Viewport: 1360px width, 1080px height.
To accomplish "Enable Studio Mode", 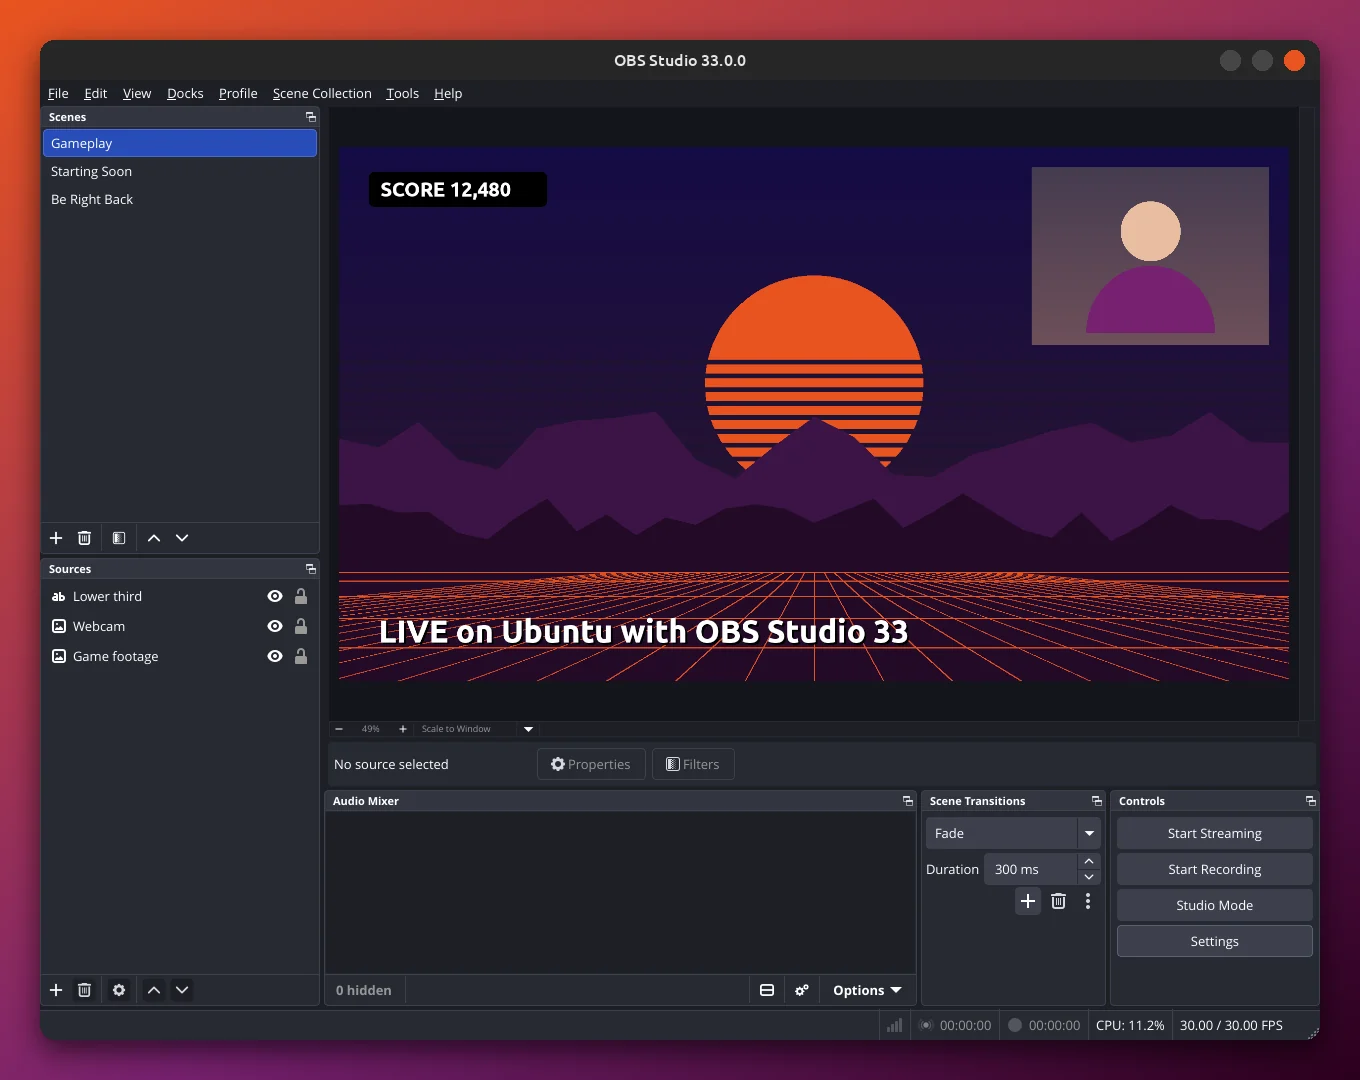I will click(1215, 905).
